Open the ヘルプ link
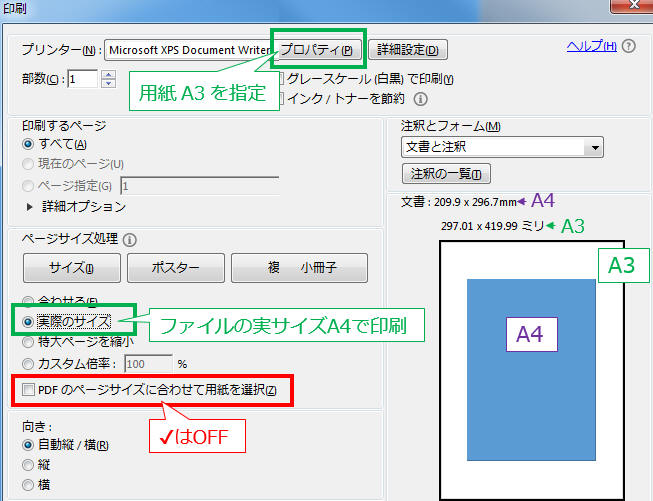653x501 pixels. pos(591,46)
